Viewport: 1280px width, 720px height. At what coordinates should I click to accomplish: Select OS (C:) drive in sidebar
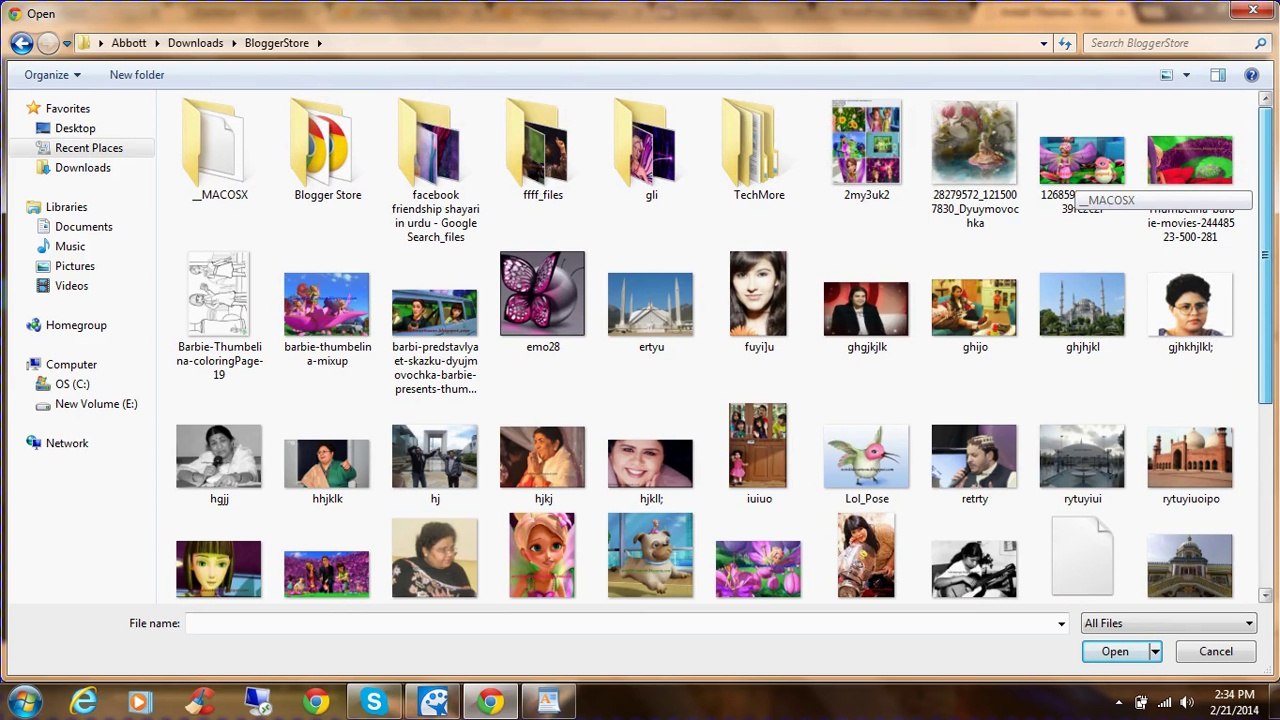point(72,384)
